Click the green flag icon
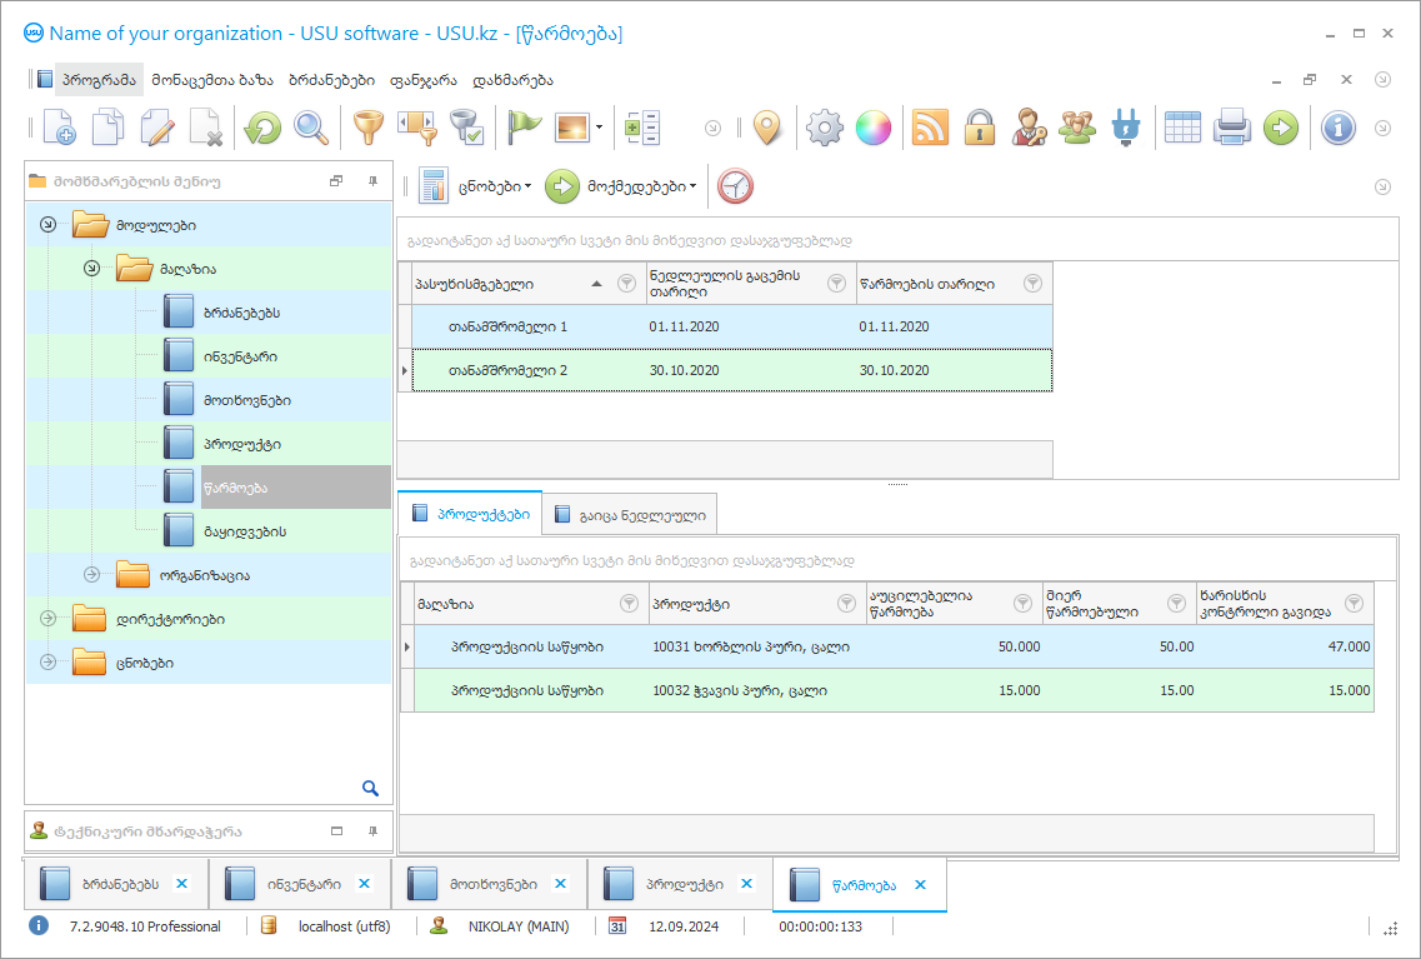The width and height of the screenshot is (1421, 959). click(x=524, y=128)
